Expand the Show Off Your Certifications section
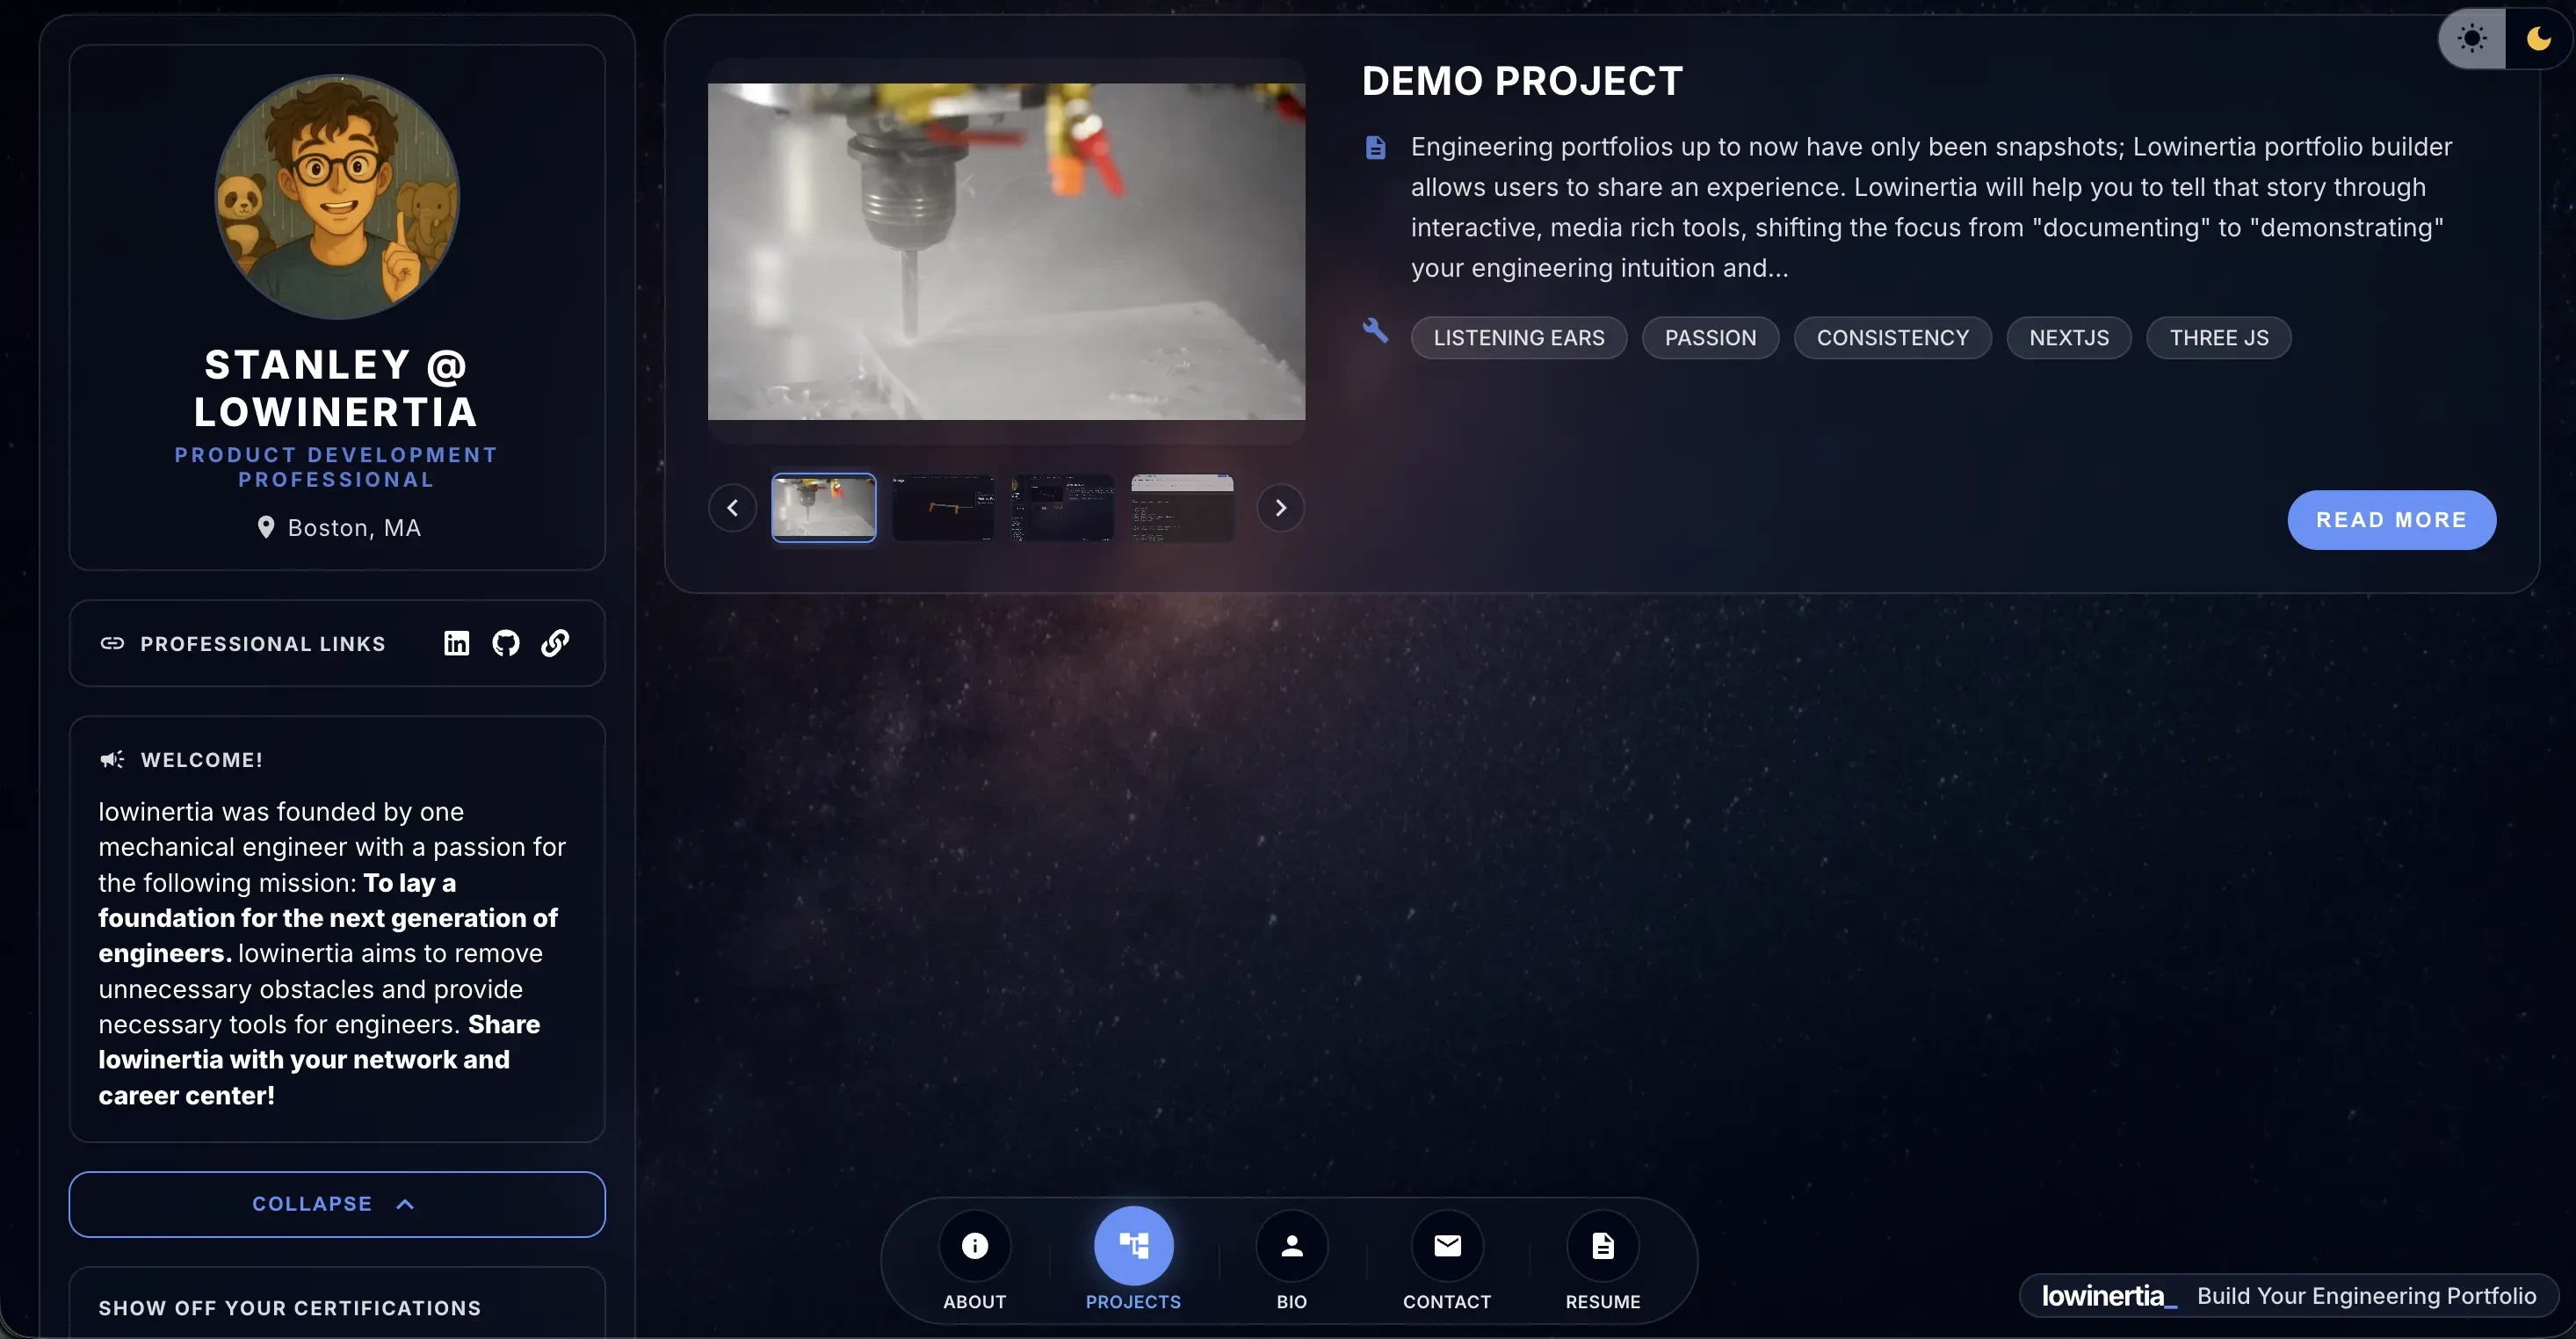The width and height of the screenshot is (2576, 1339). click(x=290, y=1307)
